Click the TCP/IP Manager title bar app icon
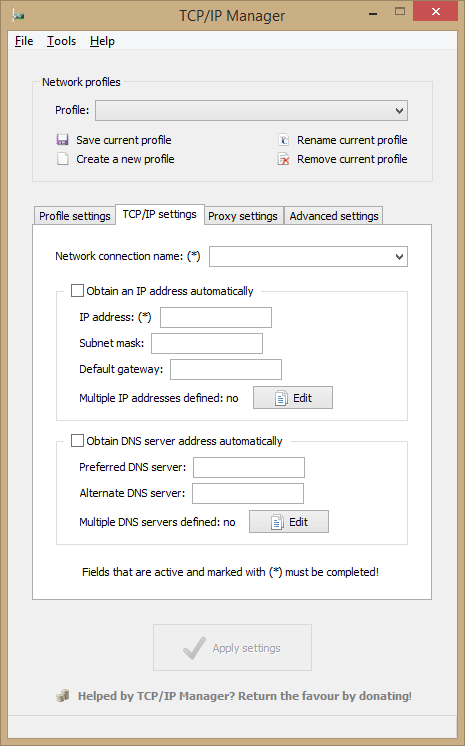The width and height of the screenshot is (465, 746). tap(19, 16)
